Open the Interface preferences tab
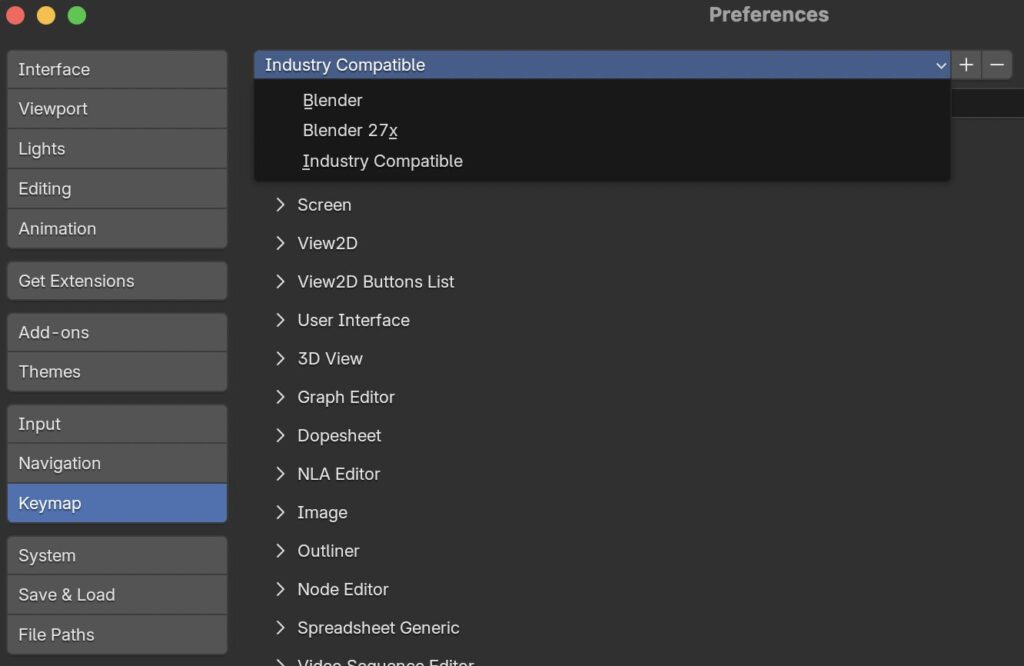Viewport: 1024px width, 666px height. pyautogui.click(x=118, y=69)
